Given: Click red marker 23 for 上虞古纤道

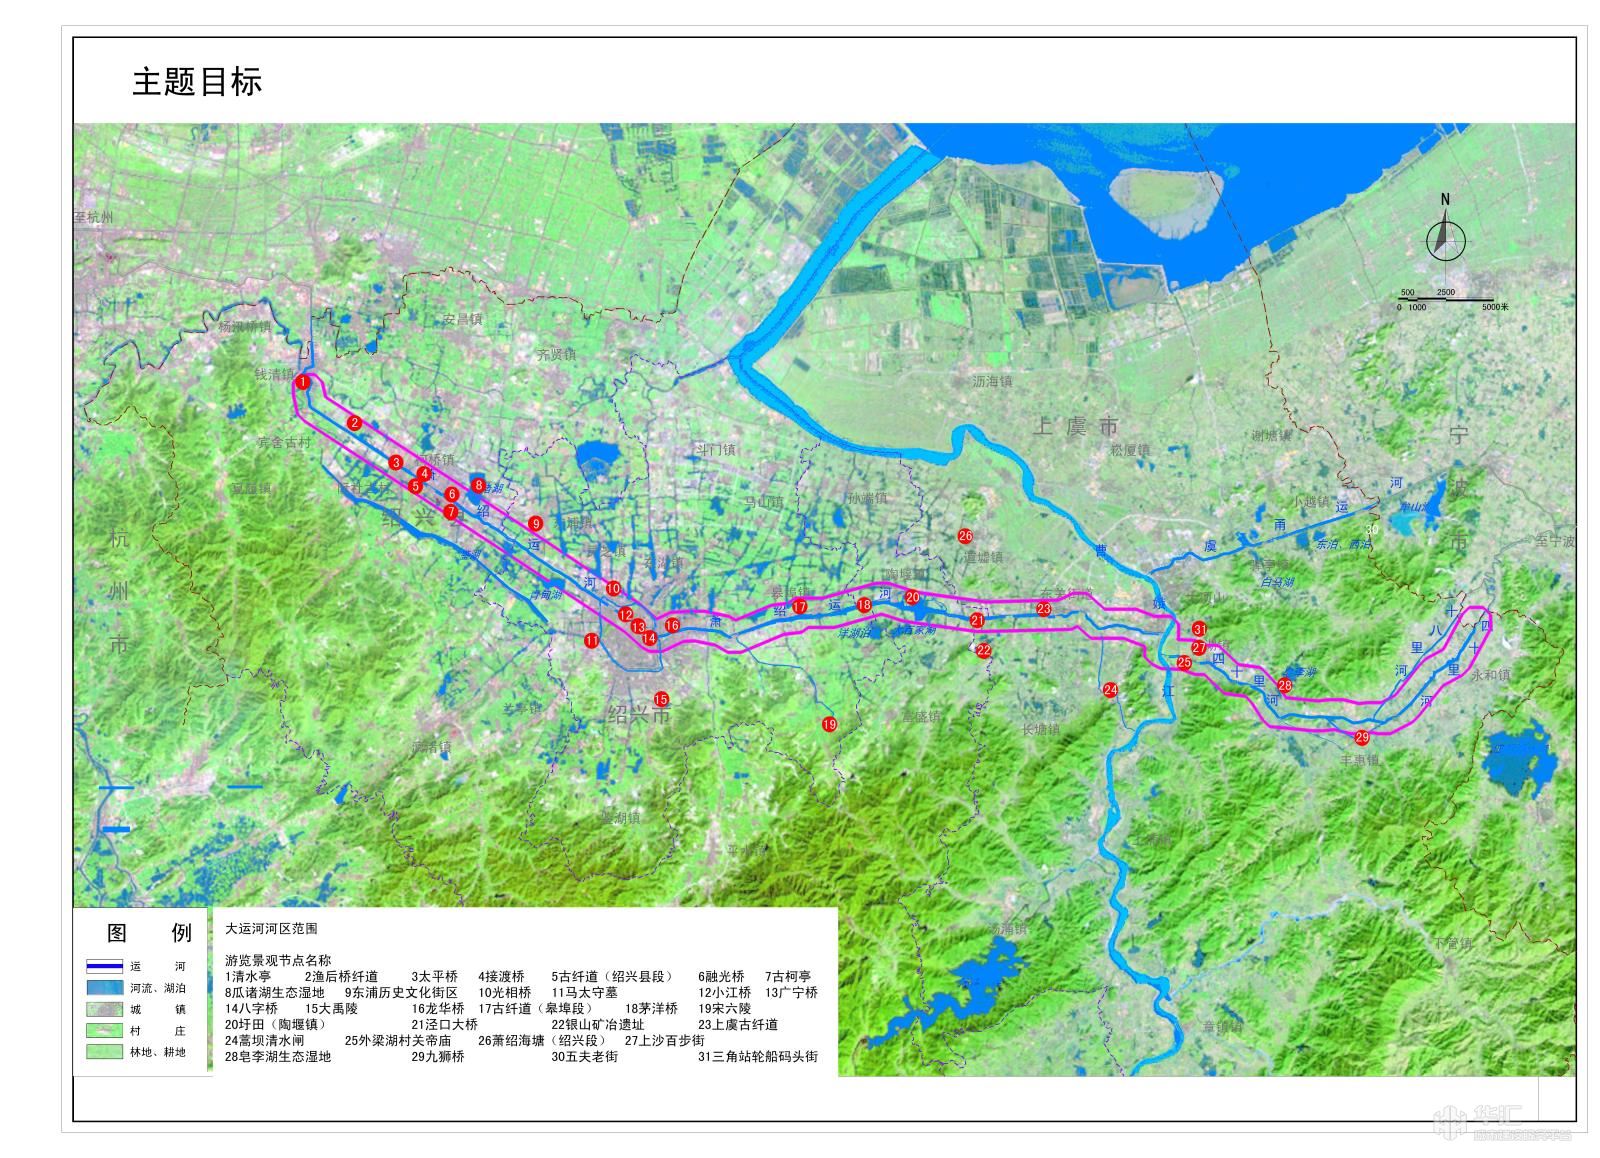Looking at the screenshot, I should click(1044, 608).
